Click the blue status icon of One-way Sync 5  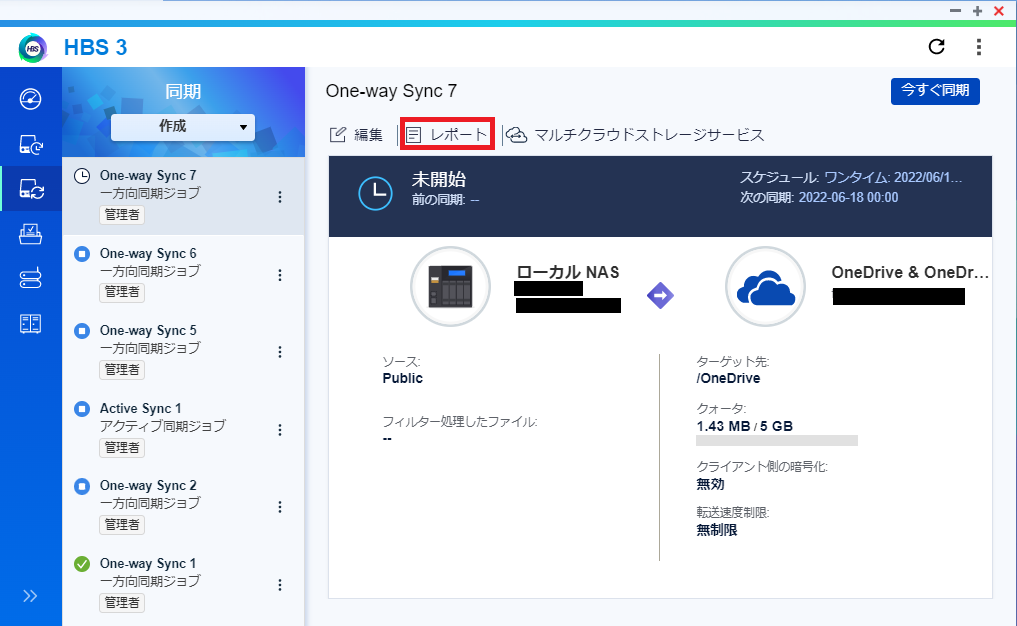(82, 331)
